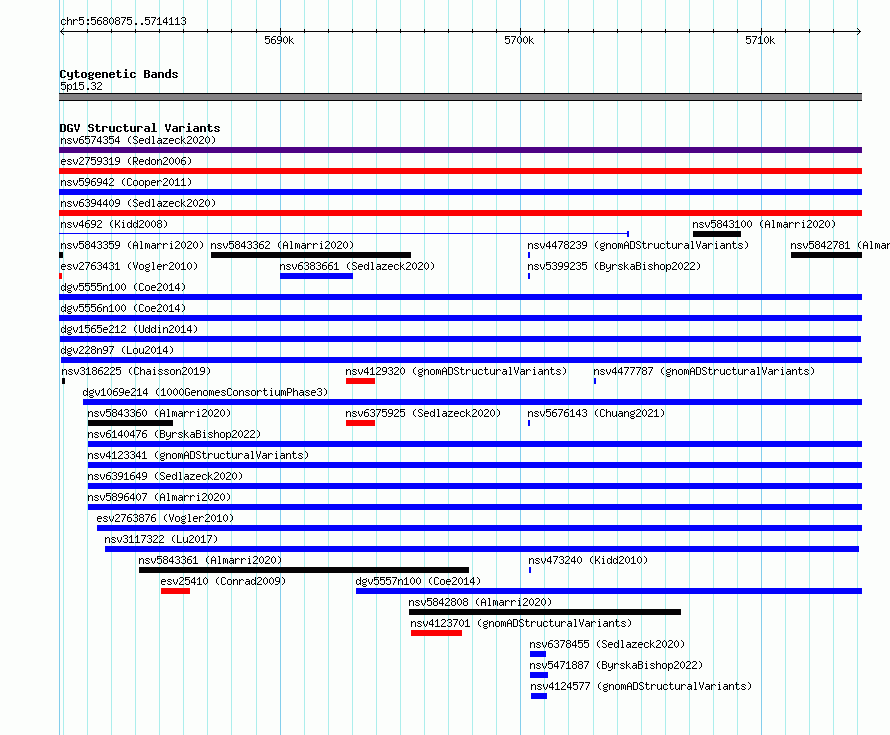The height and width of the screenshot is (735, 890).
Task: Click nsv6140476 (ByrskaBishop2022) label
Action: [x=174, y=434]
